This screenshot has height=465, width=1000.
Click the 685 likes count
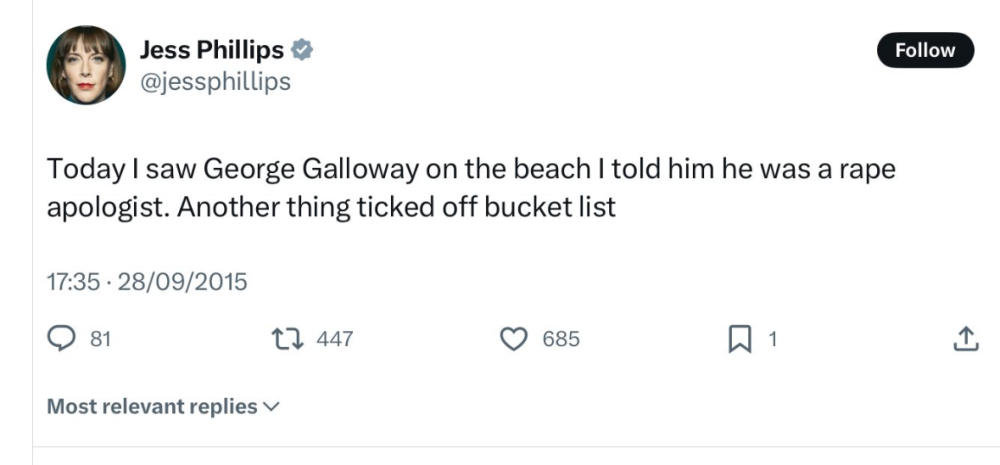click(x=561, y=340)
